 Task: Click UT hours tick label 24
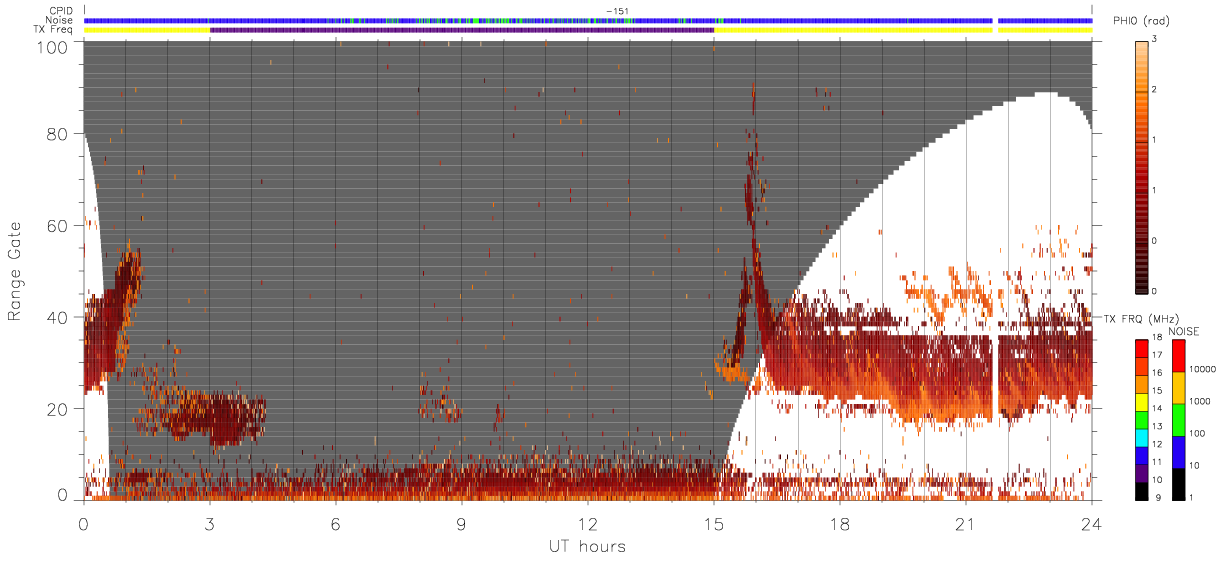[x=1091, y=523]
